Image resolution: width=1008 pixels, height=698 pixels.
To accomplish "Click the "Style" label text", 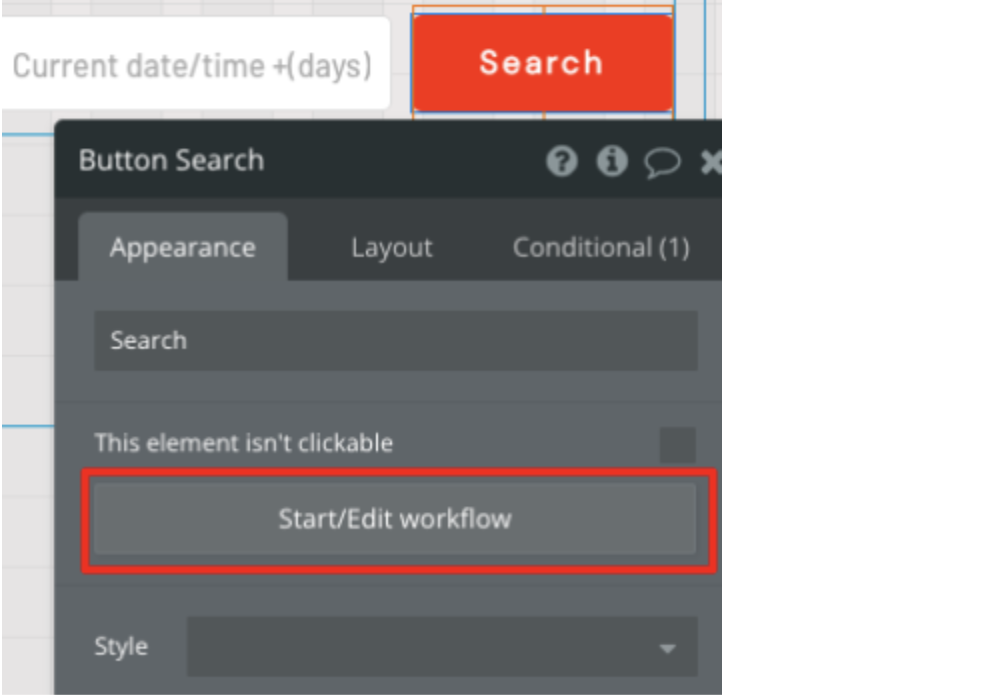I will (121, 647).
